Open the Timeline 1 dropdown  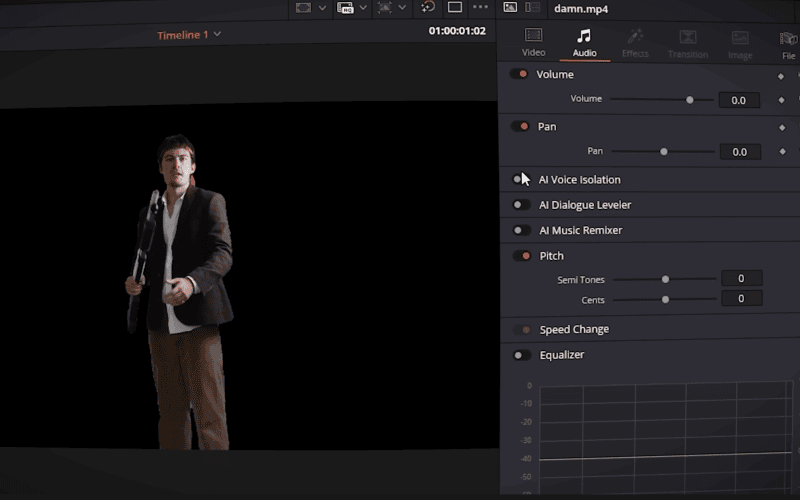pyautogui.click(x=189, y=35)
